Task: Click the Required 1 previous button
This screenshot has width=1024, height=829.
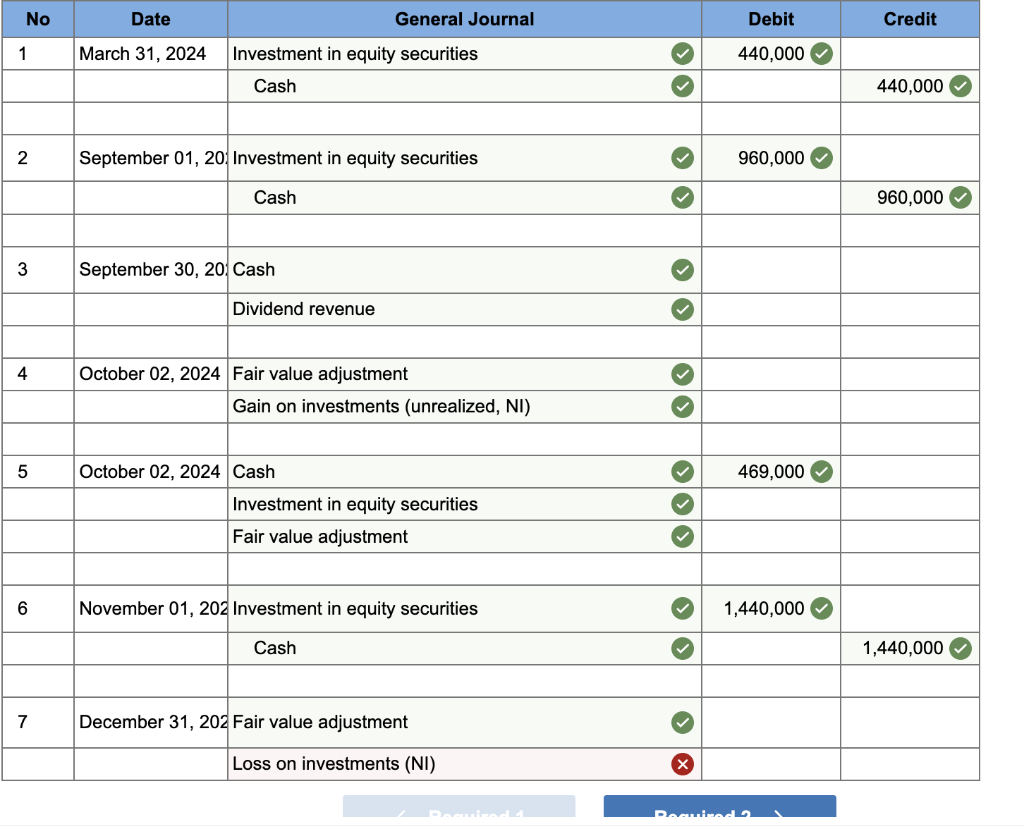Action: tap(459, 807)
